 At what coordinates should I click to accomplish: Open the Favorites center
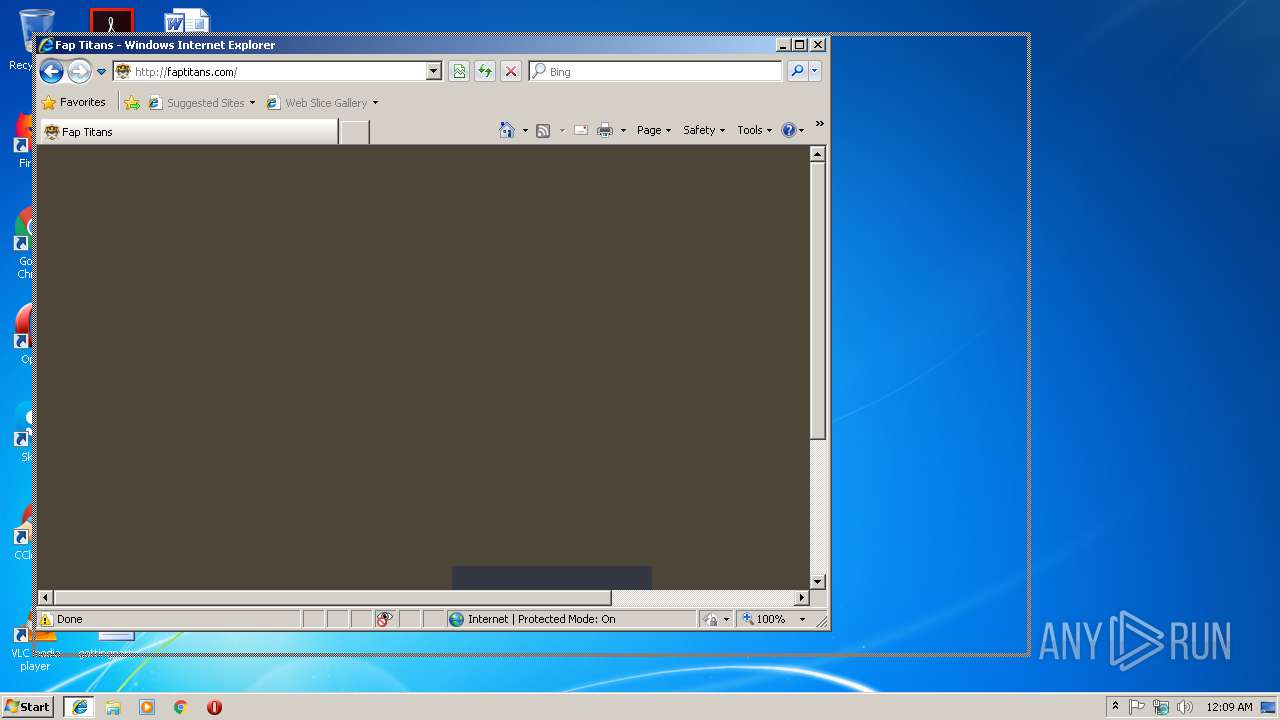[x=73, y=102]
